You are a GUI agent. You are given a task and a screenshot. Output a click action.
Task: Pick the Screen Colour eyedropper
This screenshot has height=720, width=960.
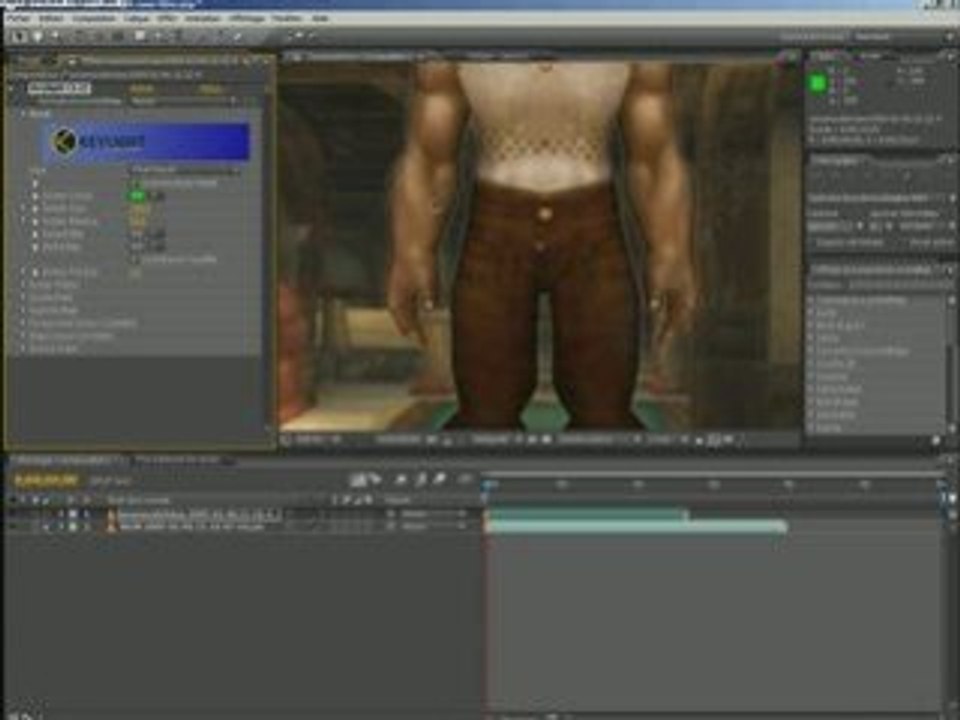(158, 196)
